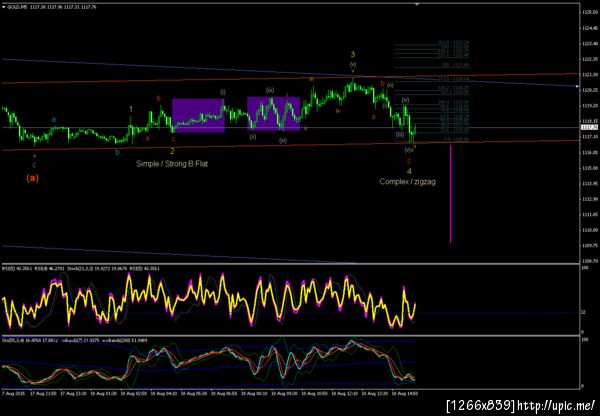Select the yellow wave '3' label
The width and height of the screenshot is (600, 416).
353,55
